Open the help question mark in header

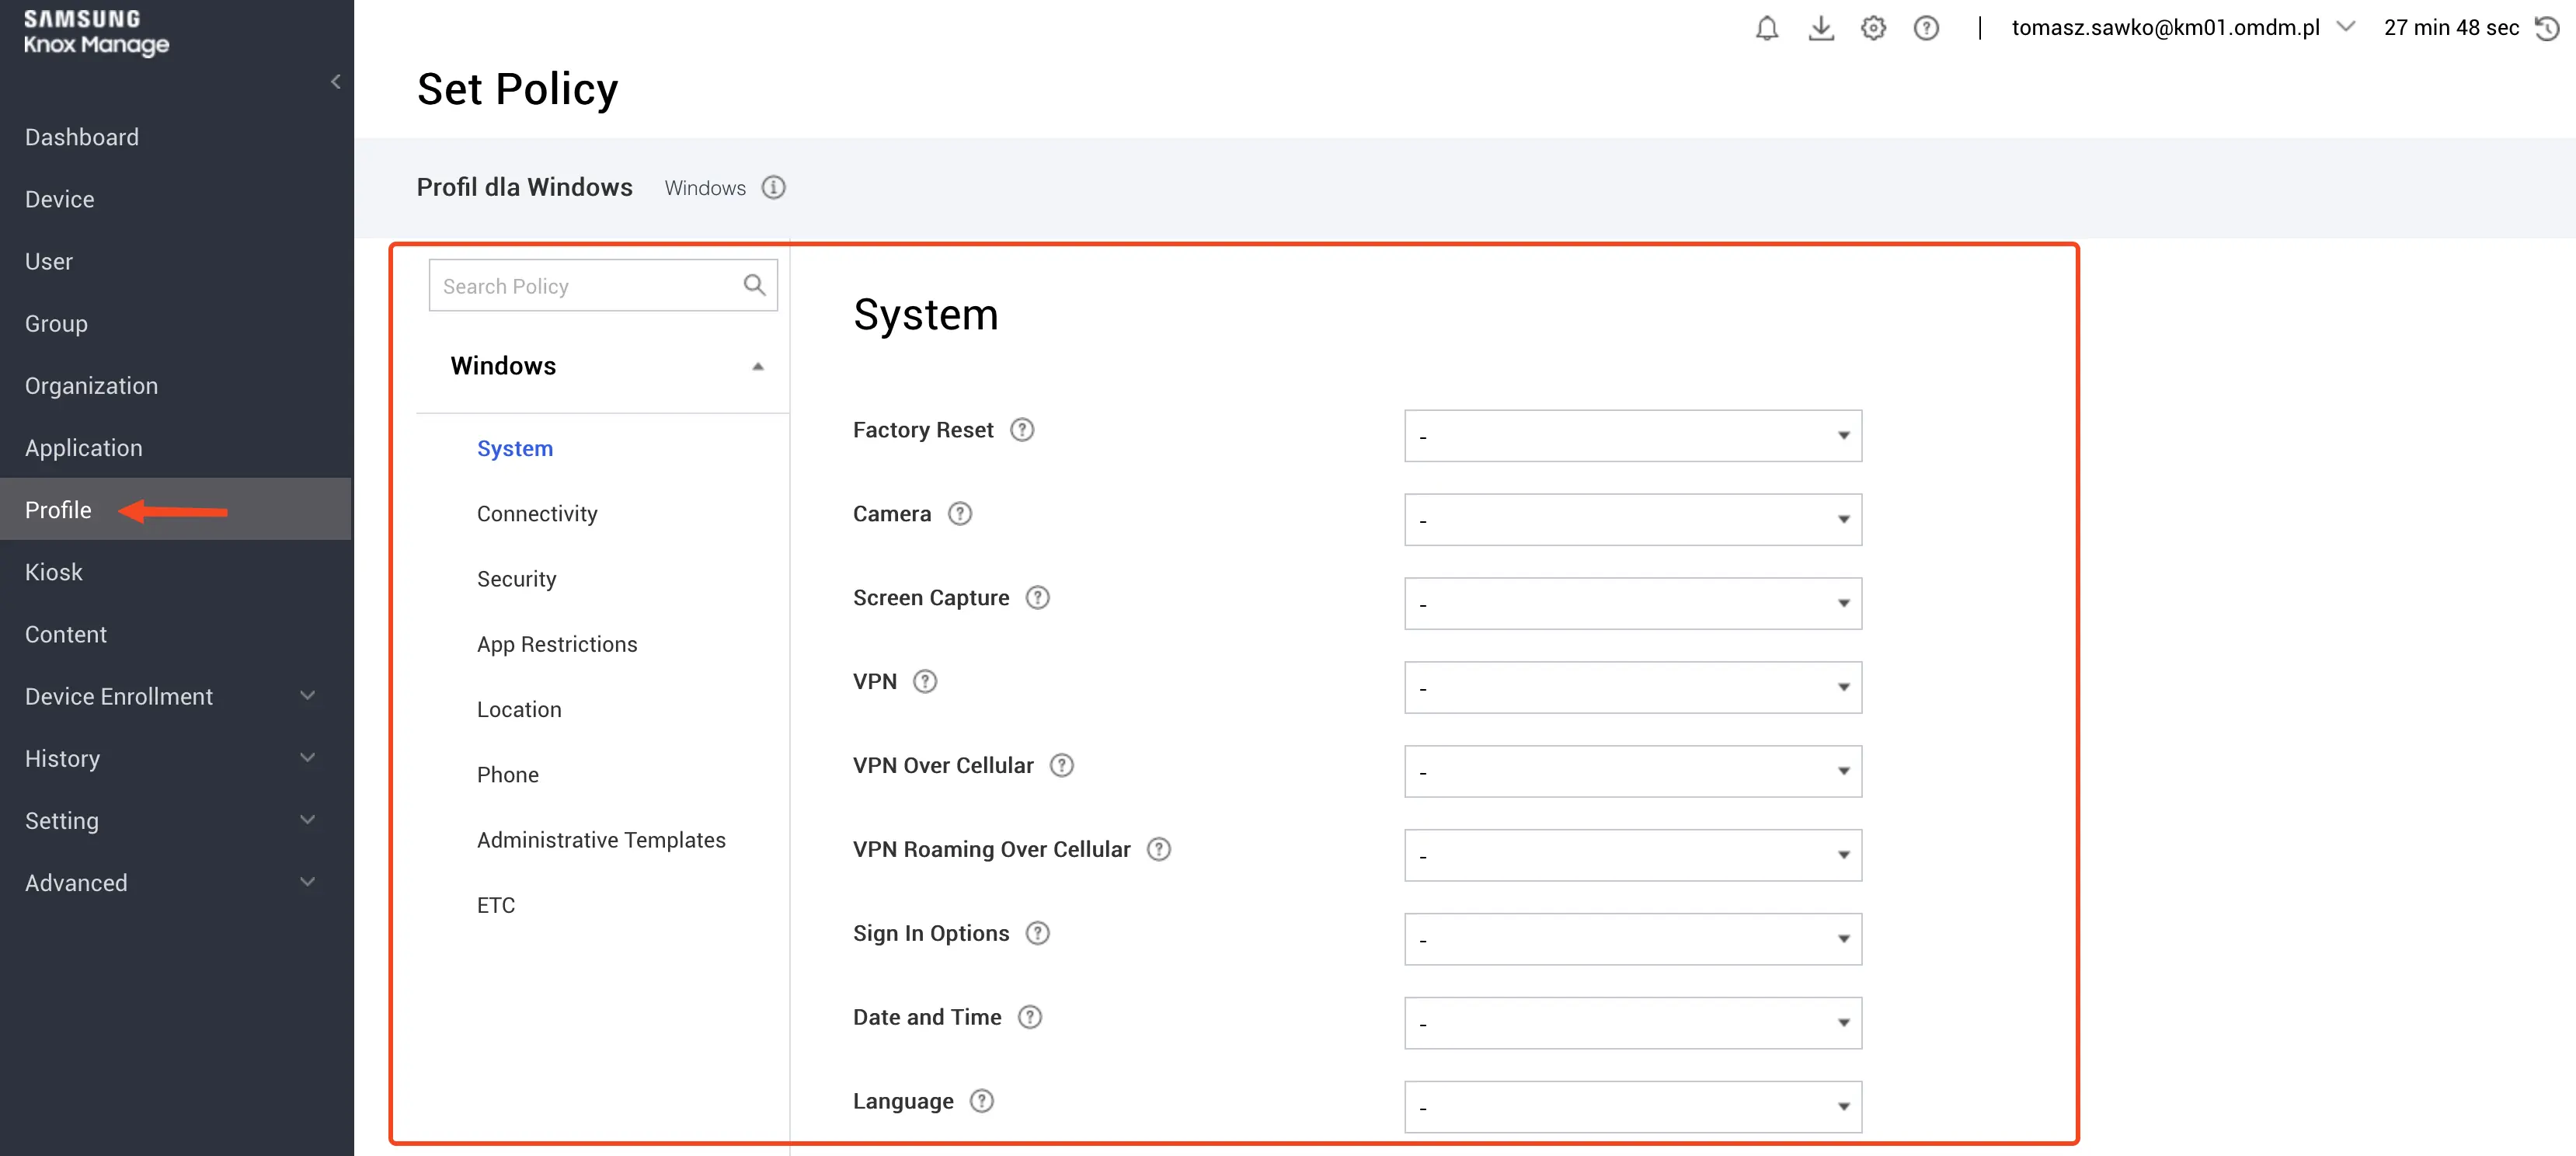coord(1926,28)
